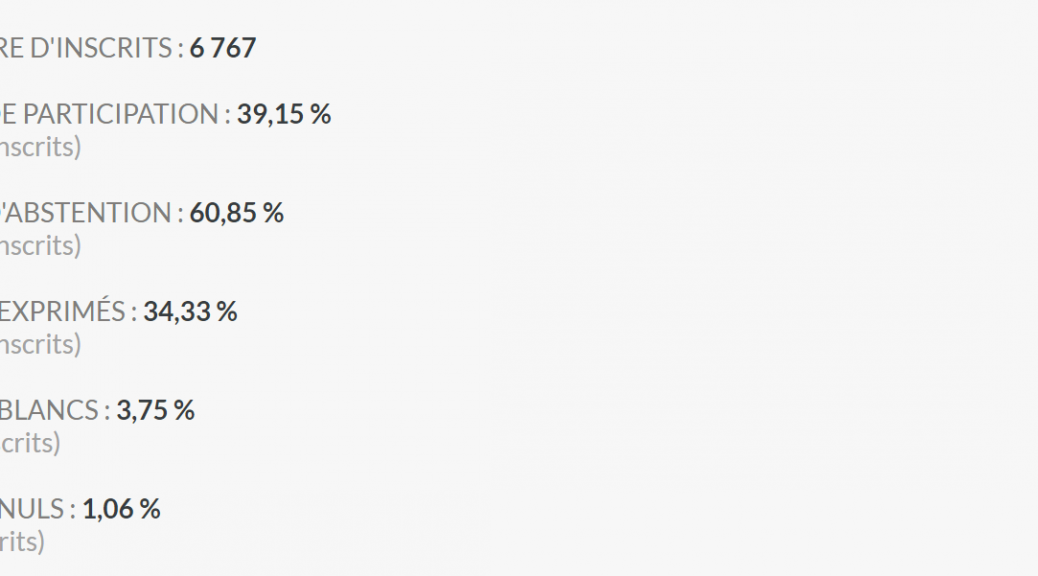Viewport: 1038px width, 576px height.
Task: Click the percent sign after 34,33
Action: pos(226,312)
